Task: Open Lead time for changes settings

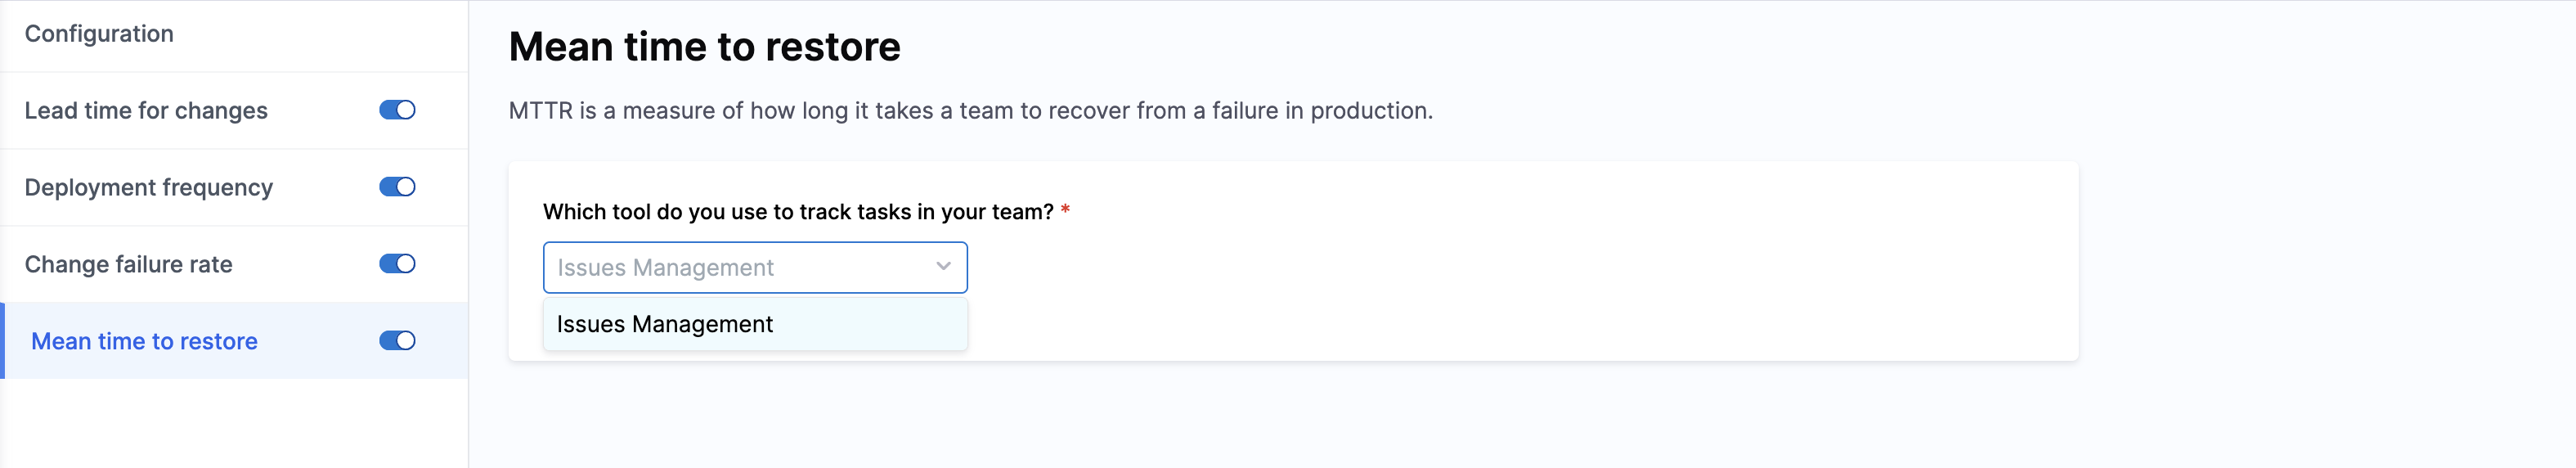Action: [146, 110]
